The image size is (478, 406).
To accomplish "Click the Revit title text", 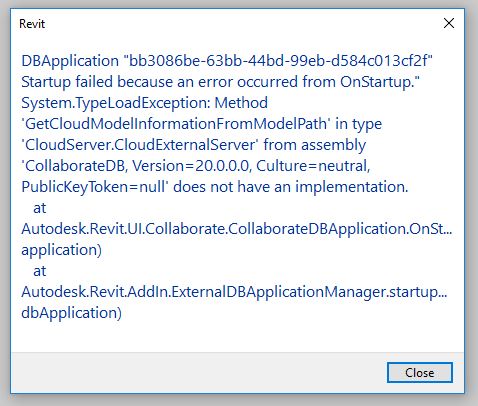I will 32,24.
